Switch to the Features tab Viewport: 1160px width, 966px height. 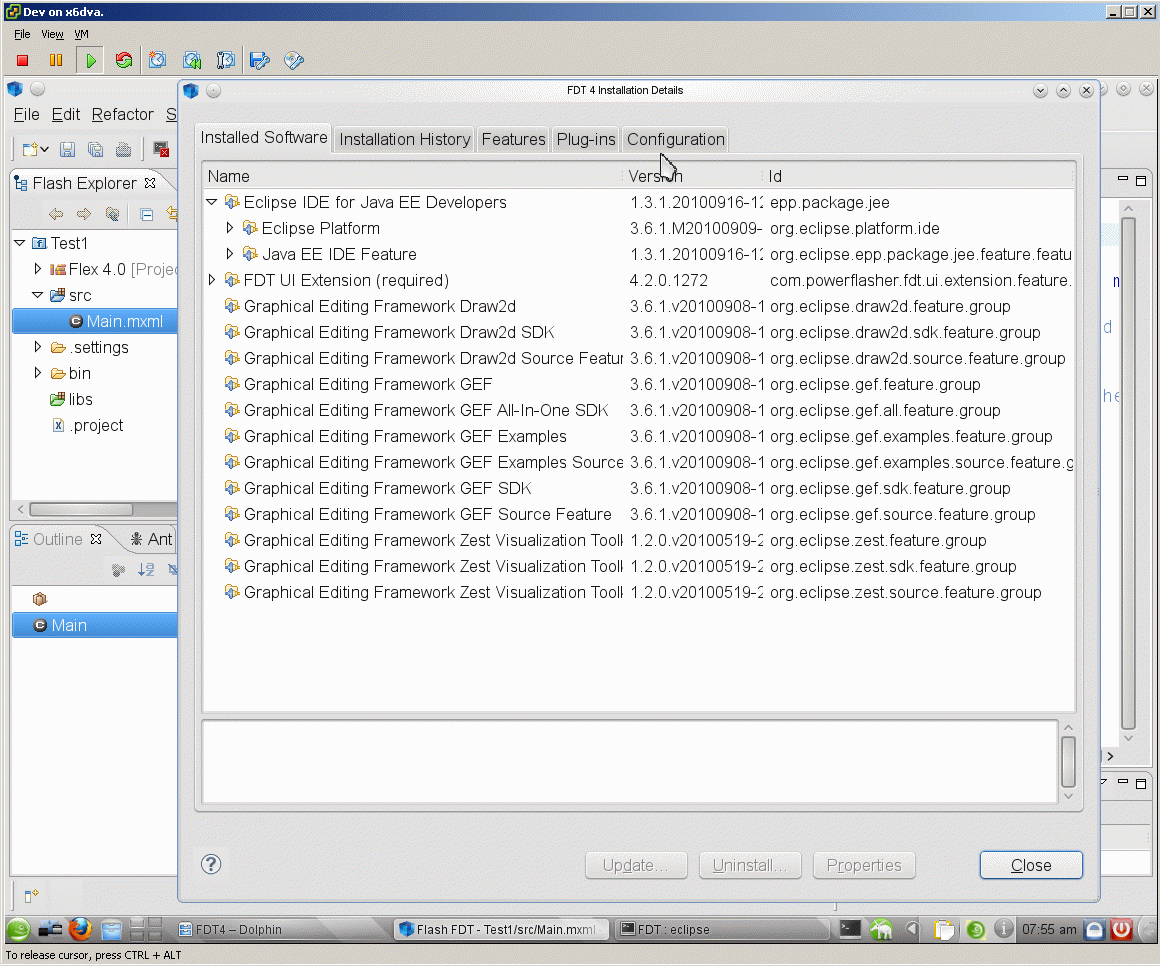(513, 139)
